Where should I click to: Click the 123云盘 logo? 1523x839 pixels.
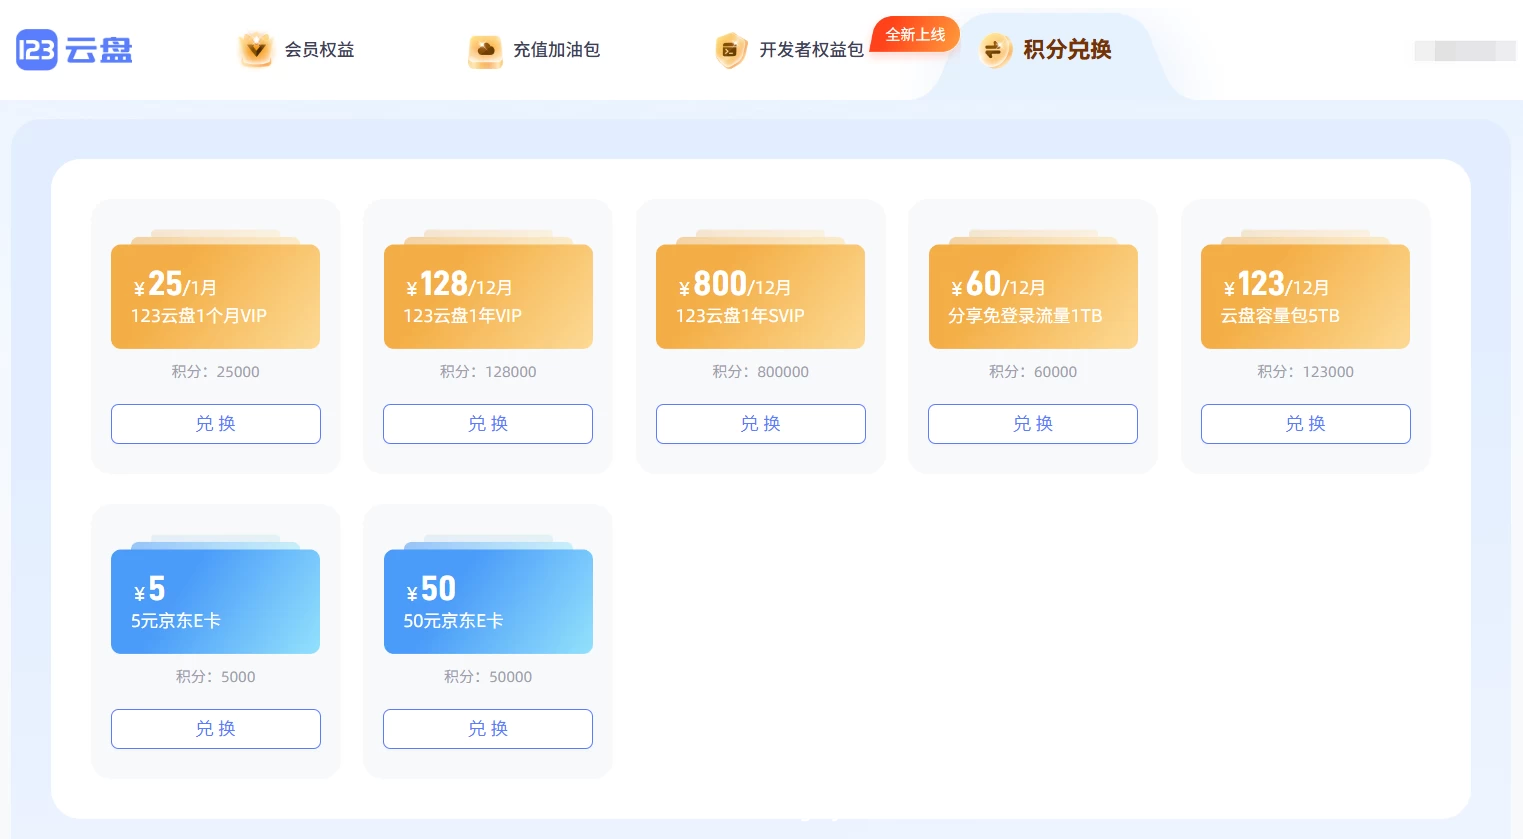tap(74, 50)
